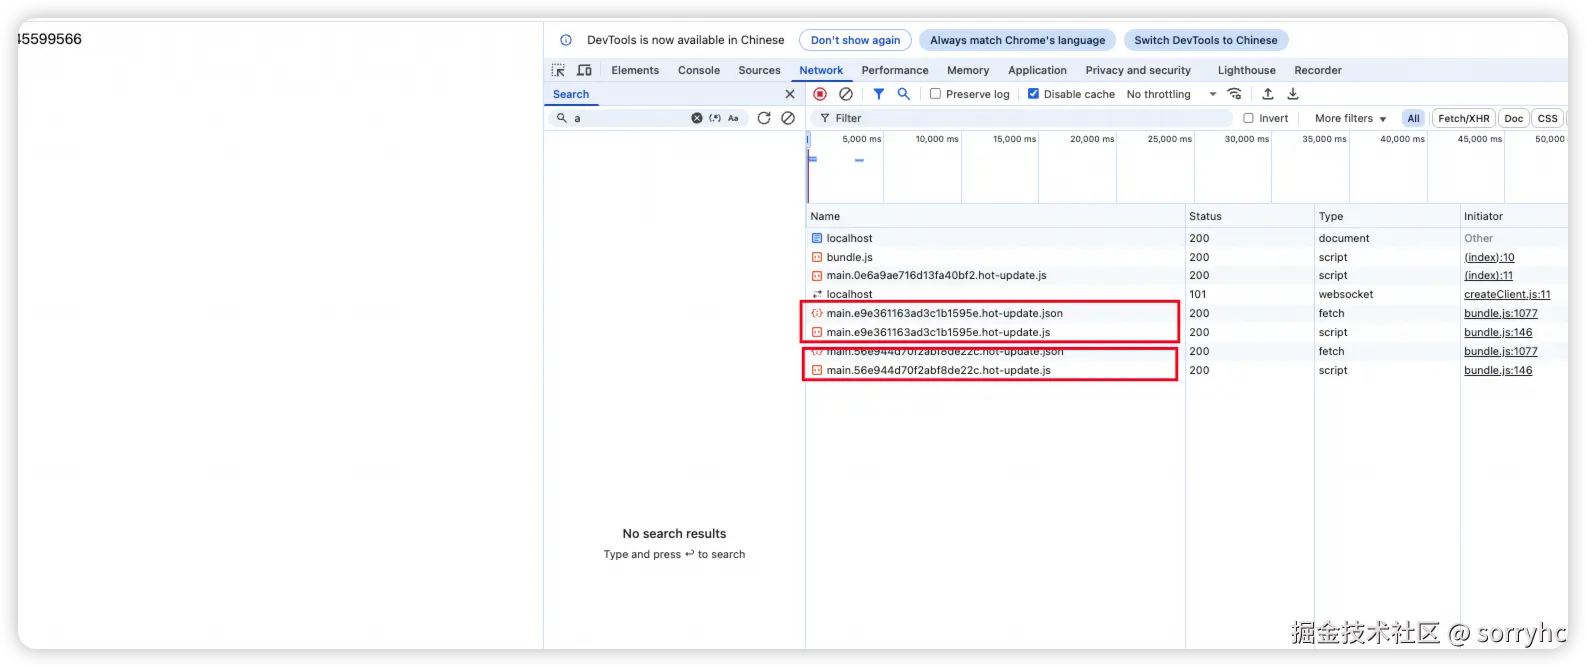This screenshot has width=1586, height=667.
Task: Uncheck Disable cache checkbox
Action: 1034,94
